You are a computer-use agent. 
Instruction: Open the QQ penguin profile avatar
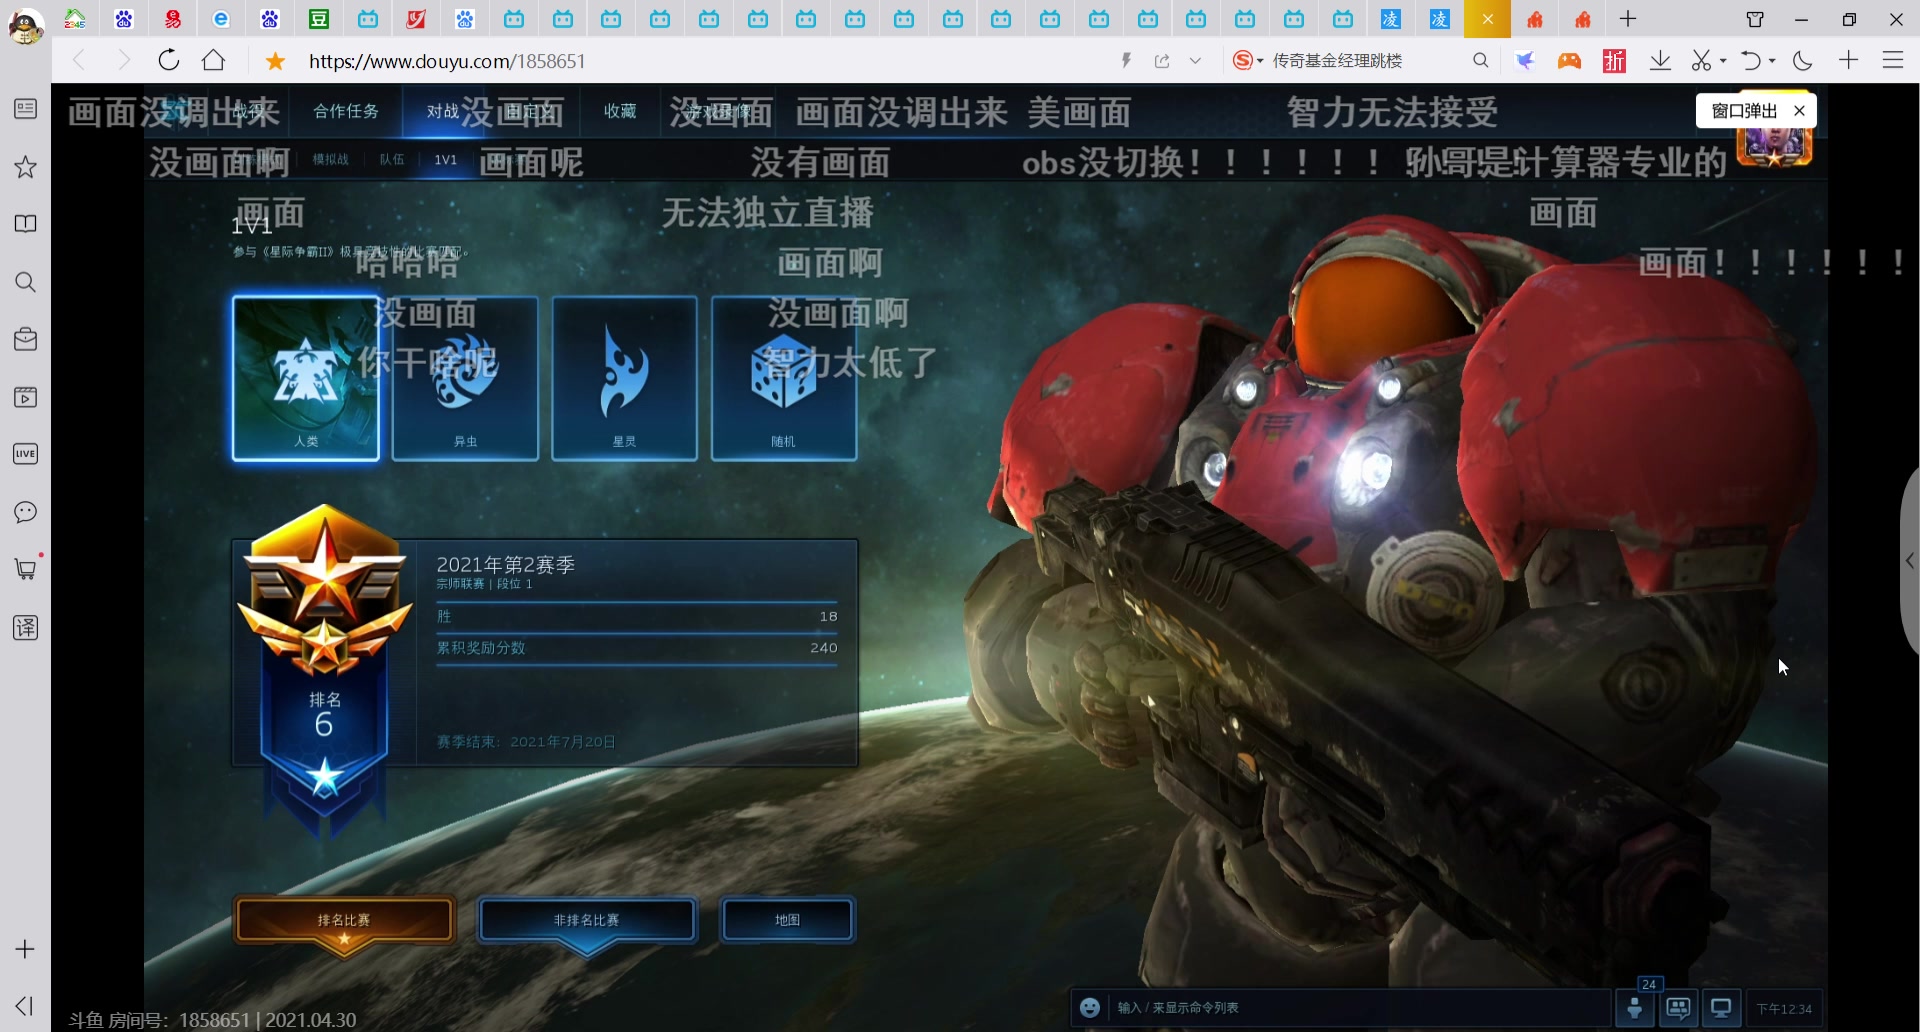25,25
